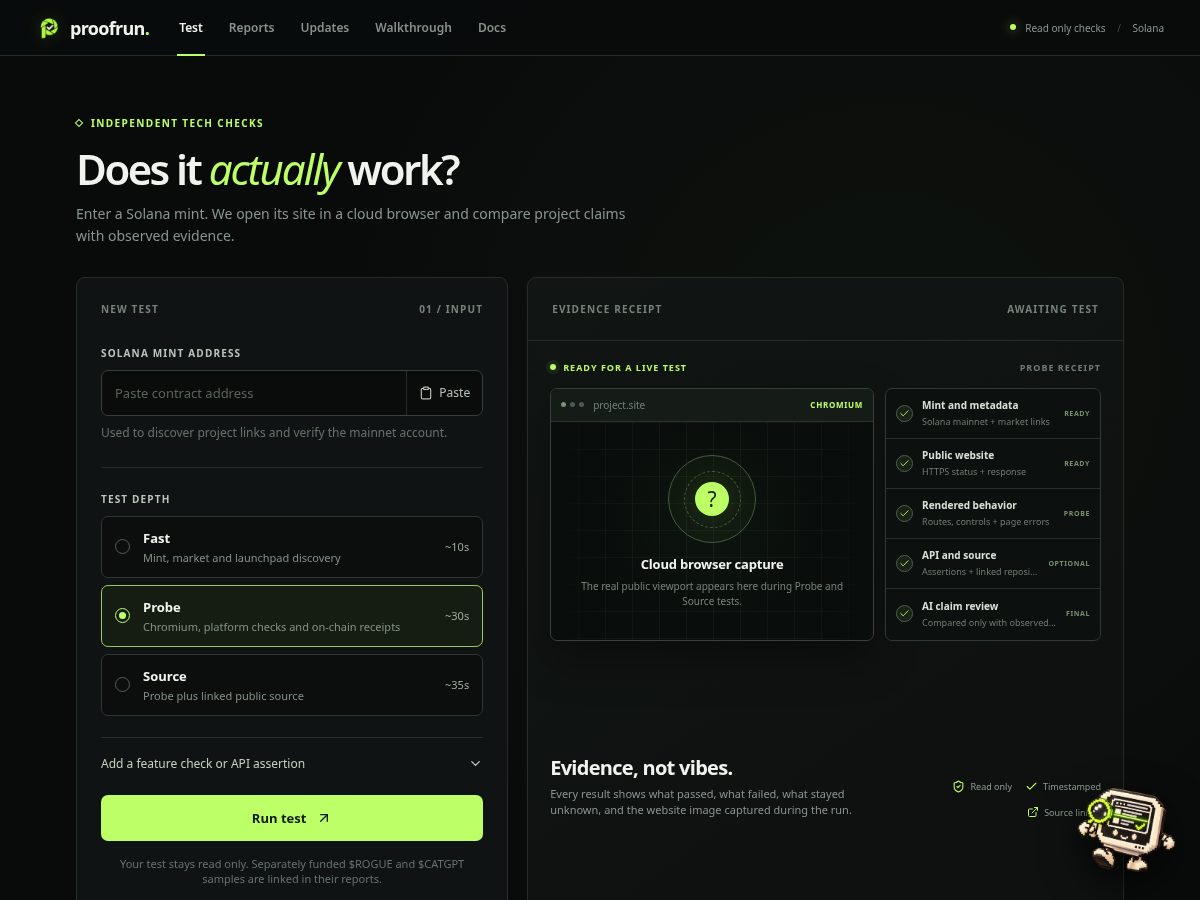Click the proofrun. brand name link
This screenshot has height=900, width=1200.
coord(110,29)
